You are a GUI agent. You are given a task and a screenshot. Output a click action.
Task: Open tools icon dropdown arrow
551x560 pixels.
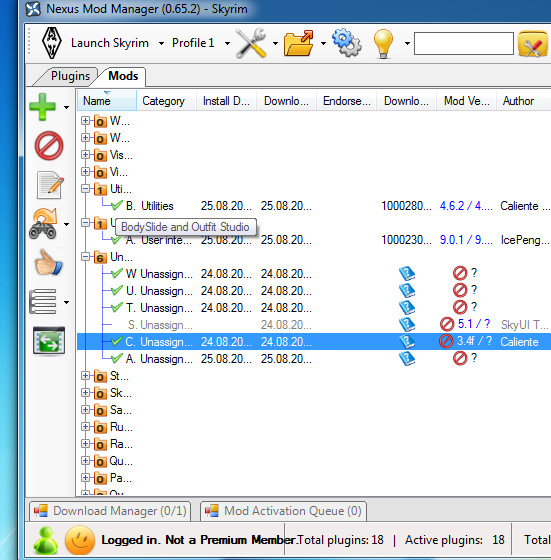click(x=275, y=44)
